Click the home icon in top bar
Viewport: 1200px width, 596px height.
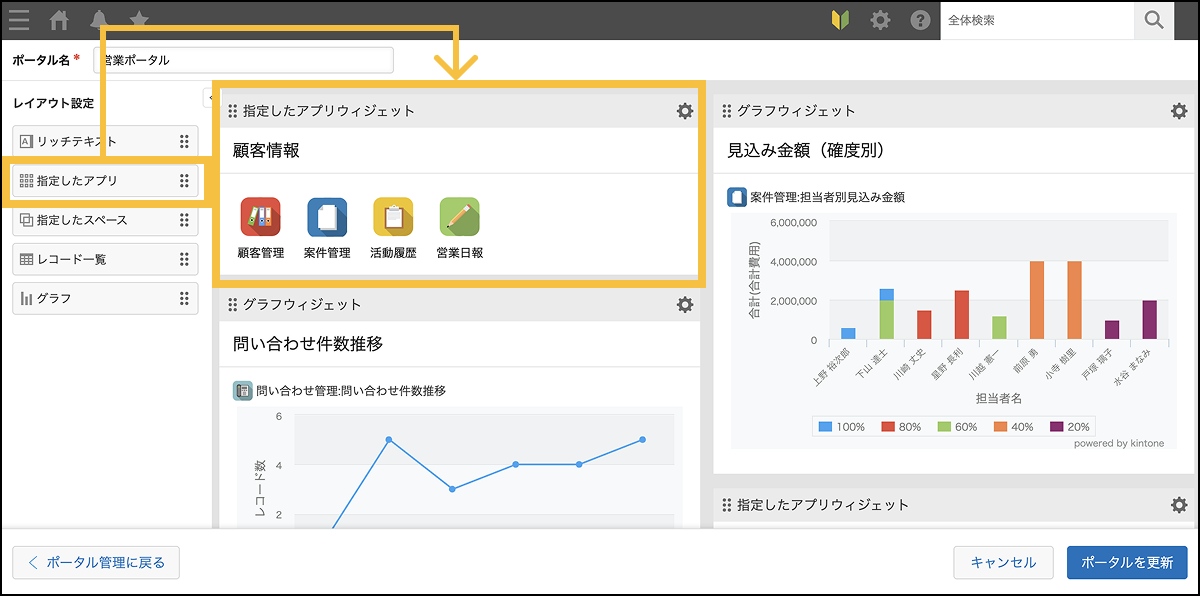(60, 20)
